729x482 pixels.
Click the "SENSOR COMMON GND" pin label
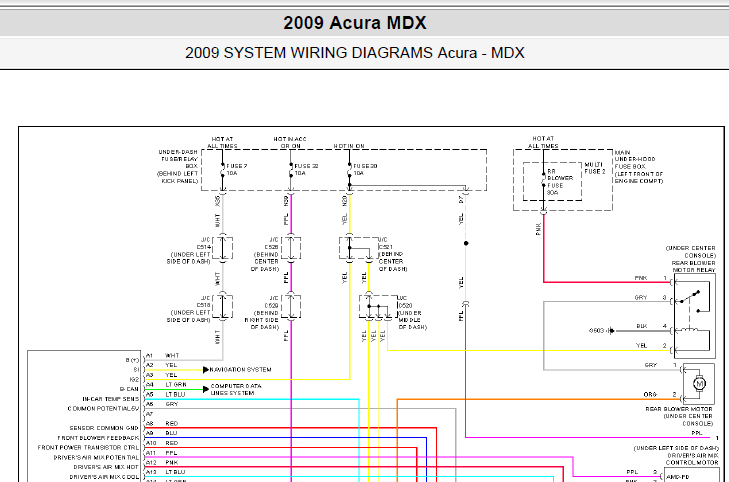pos(104,428)
